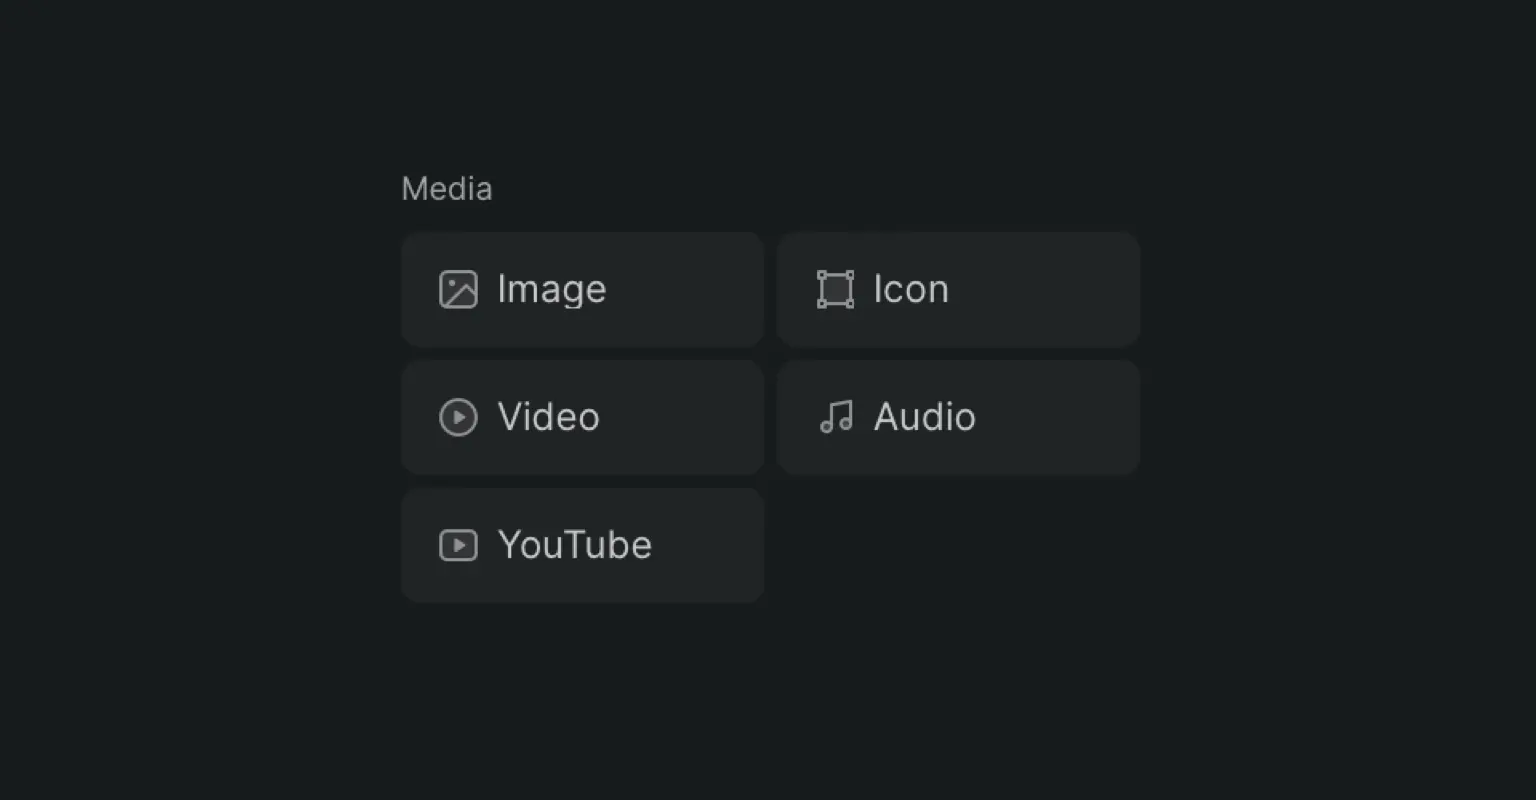1536x800 pixels.
Task: Click the "Audio" text label
Action: [x=925, y=417]
